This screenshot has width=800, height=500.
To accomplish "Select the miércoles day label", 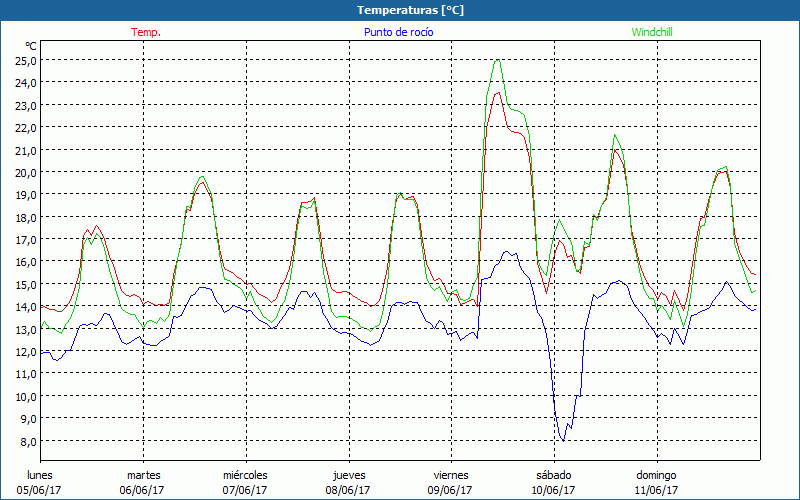I will (x=245, y=475).
